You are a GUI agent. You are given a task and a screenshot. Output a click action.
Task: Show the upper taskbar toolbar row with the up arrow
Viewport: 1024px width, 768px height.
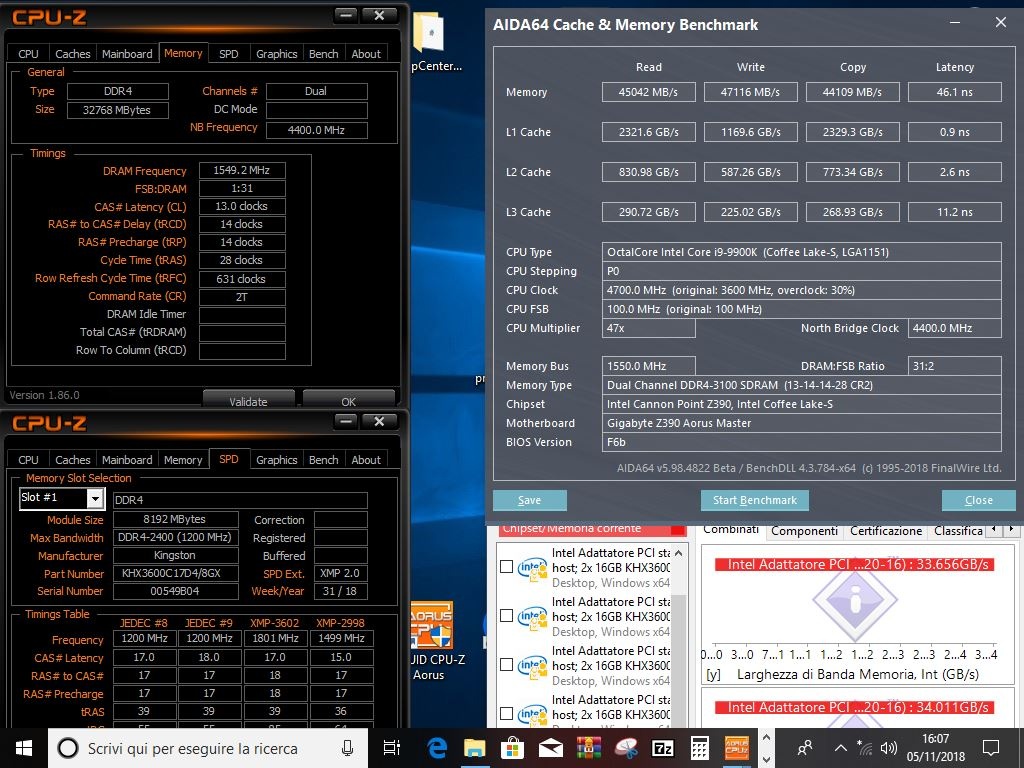click(766, 737)
